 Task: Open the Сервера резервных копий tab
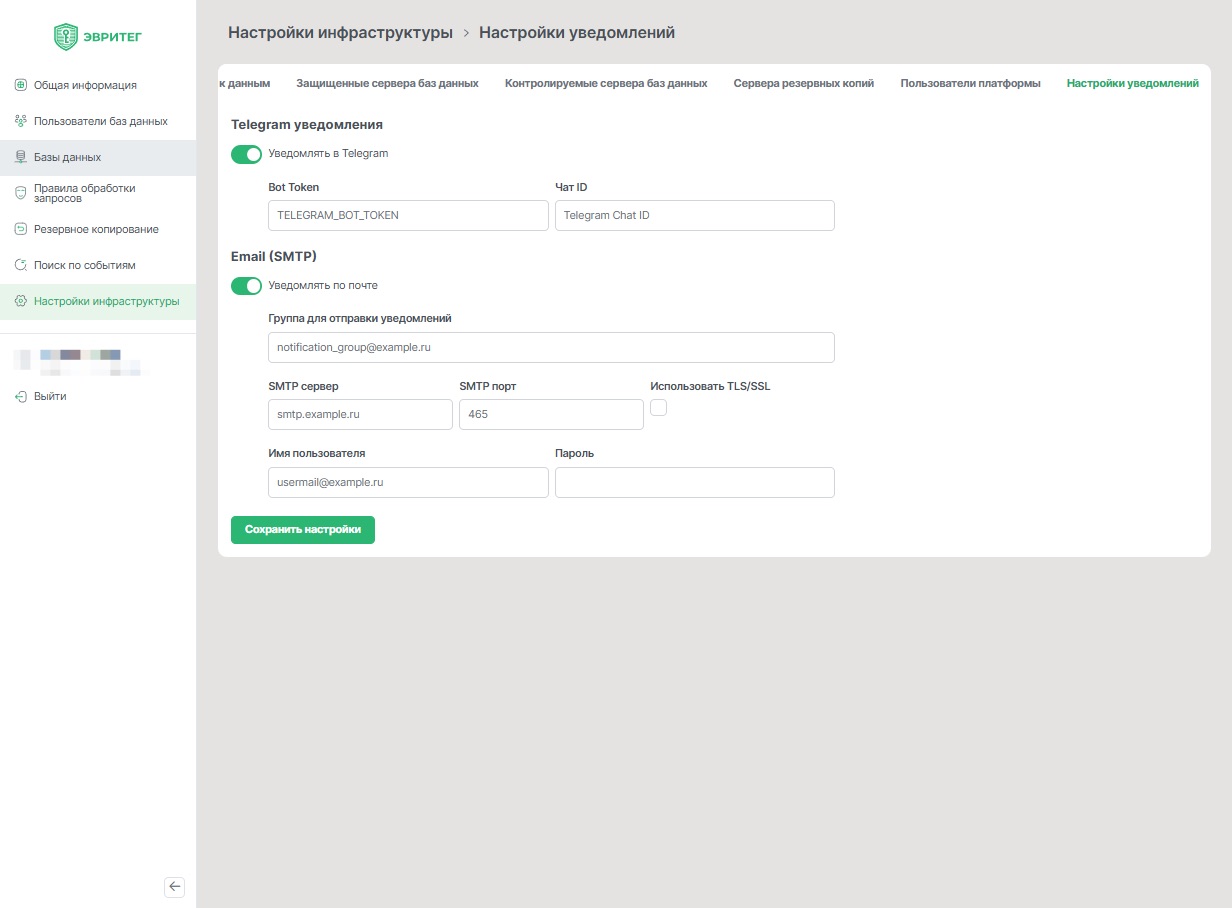click(x=803, y=83)
